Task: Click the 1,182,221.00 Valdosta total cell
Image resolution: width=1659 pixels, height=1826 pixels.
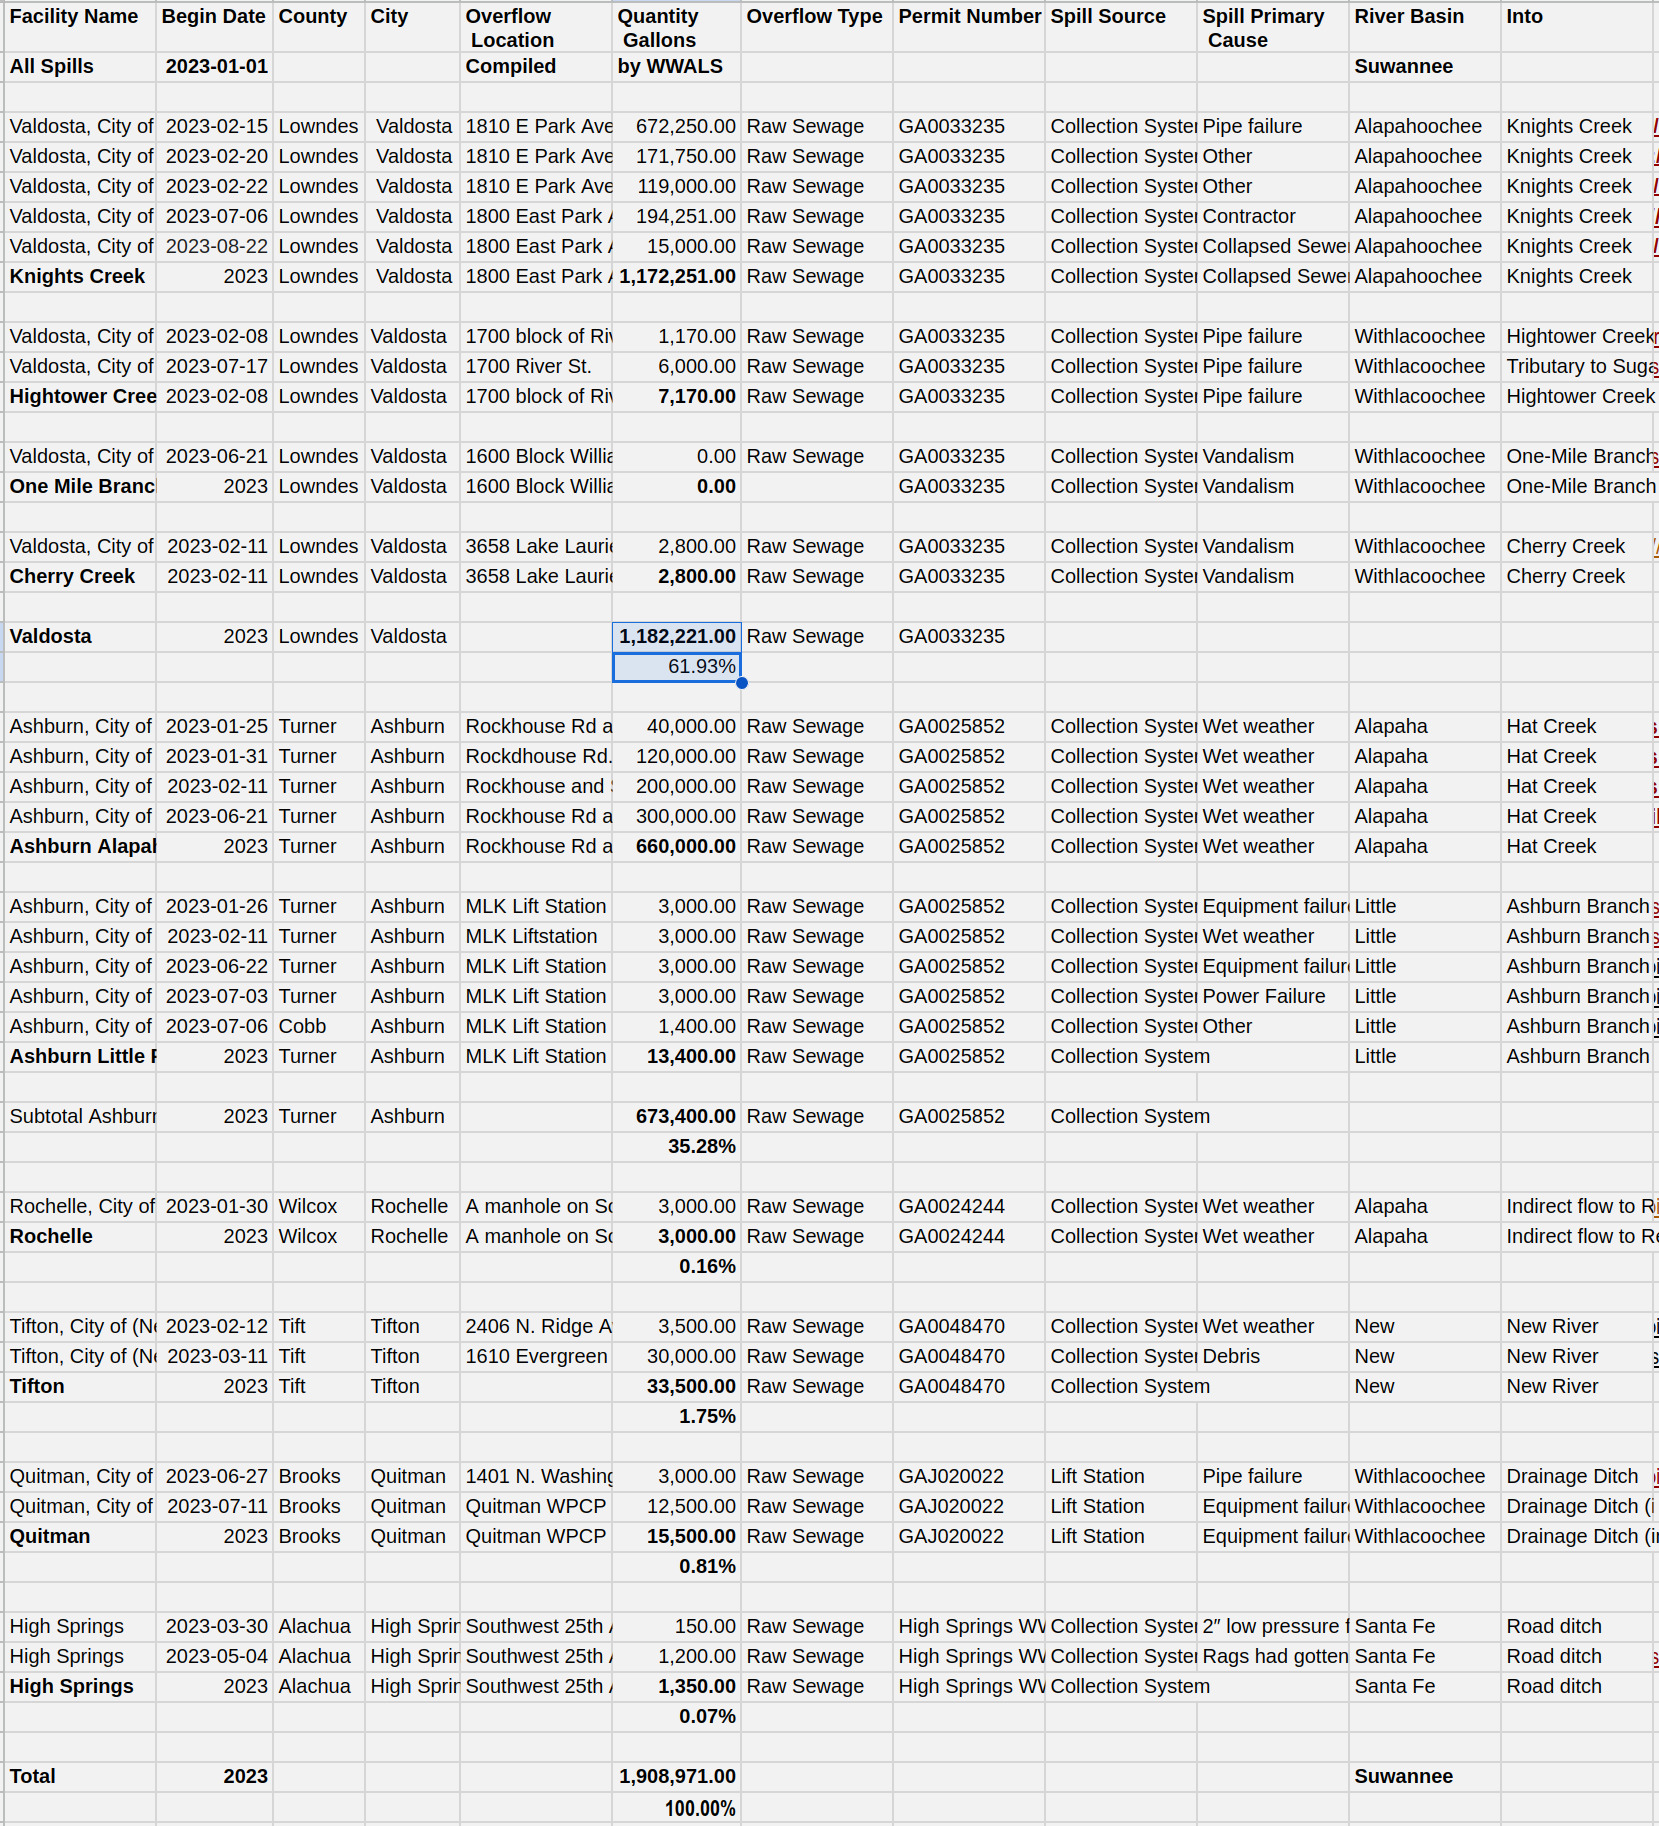Action: pyautogui.click(x=677, y=637)
